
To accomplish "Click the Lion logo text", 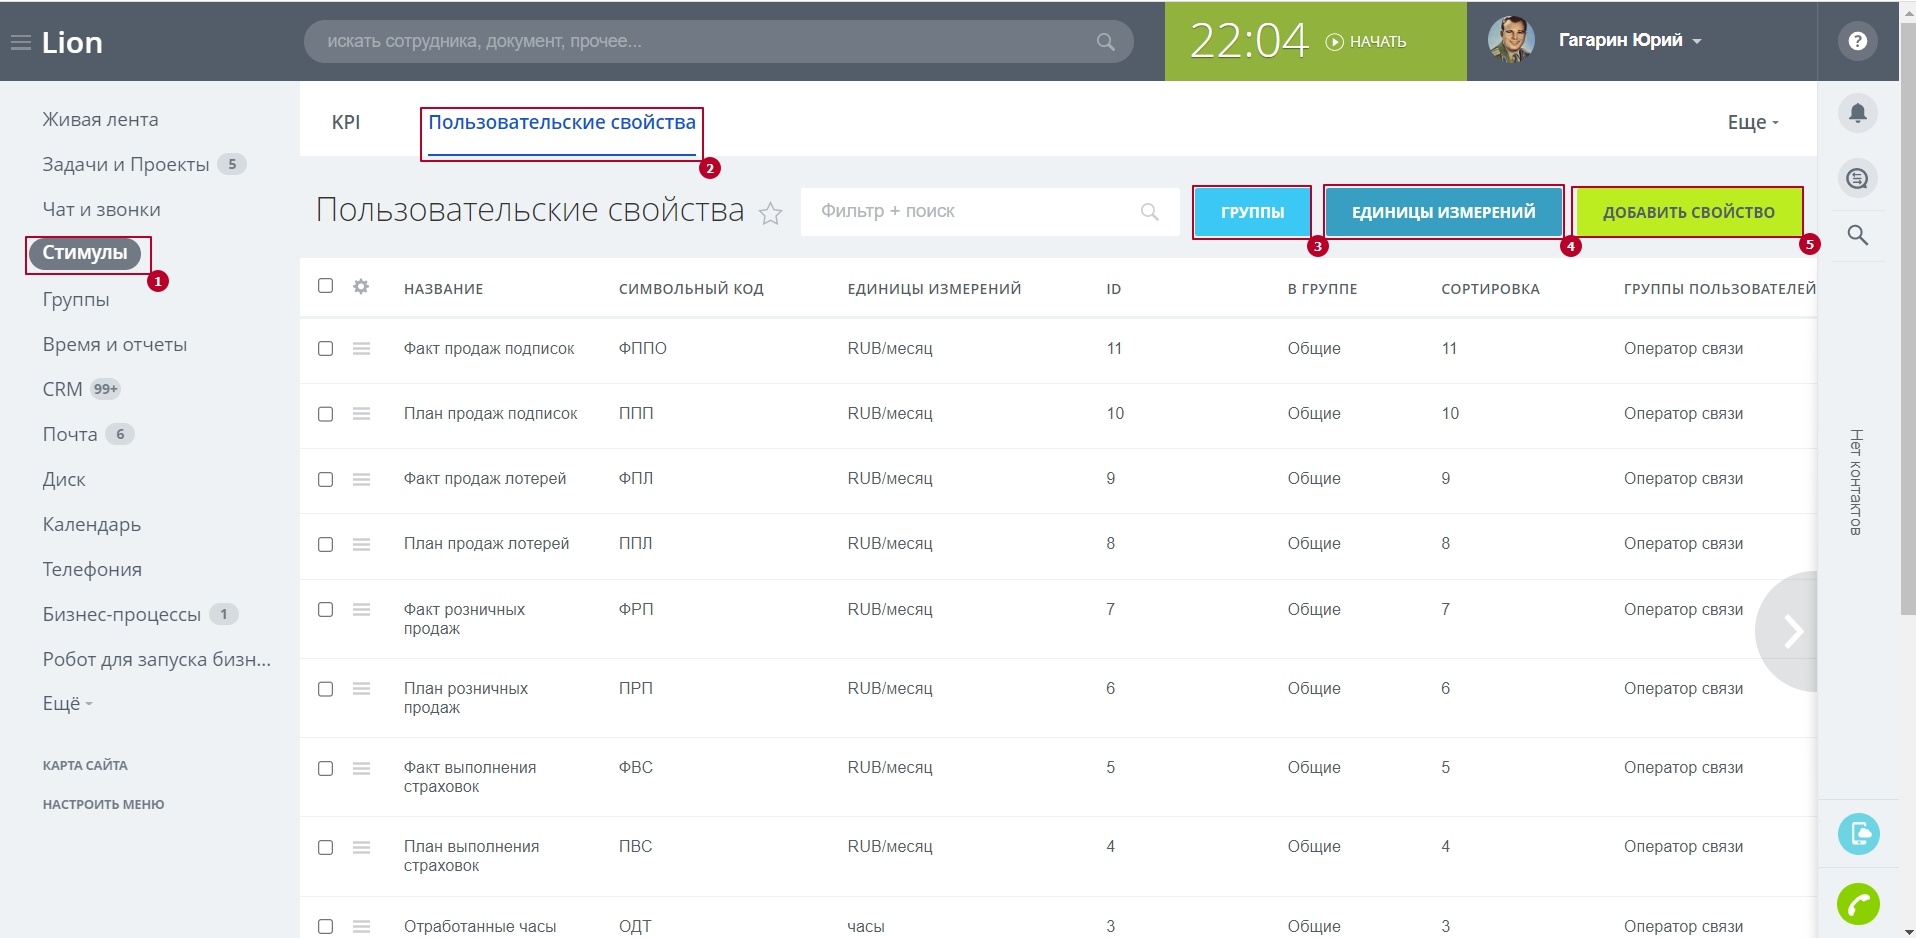I will pyautogui.click(x=72, y=43).
